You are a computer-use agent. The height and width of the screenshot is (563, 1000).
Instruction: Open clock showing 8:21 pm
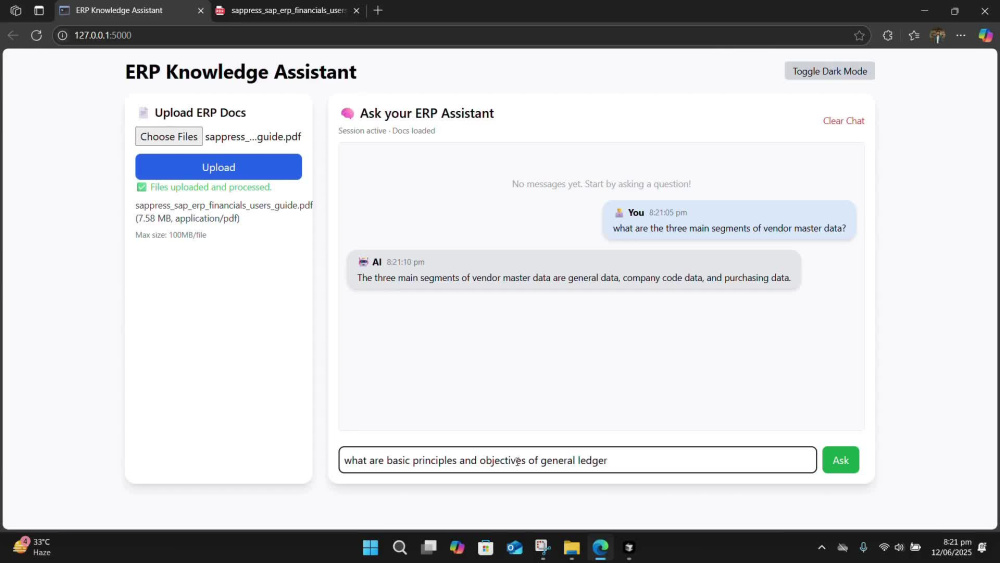pyautogui.click(x=951, y=547)
